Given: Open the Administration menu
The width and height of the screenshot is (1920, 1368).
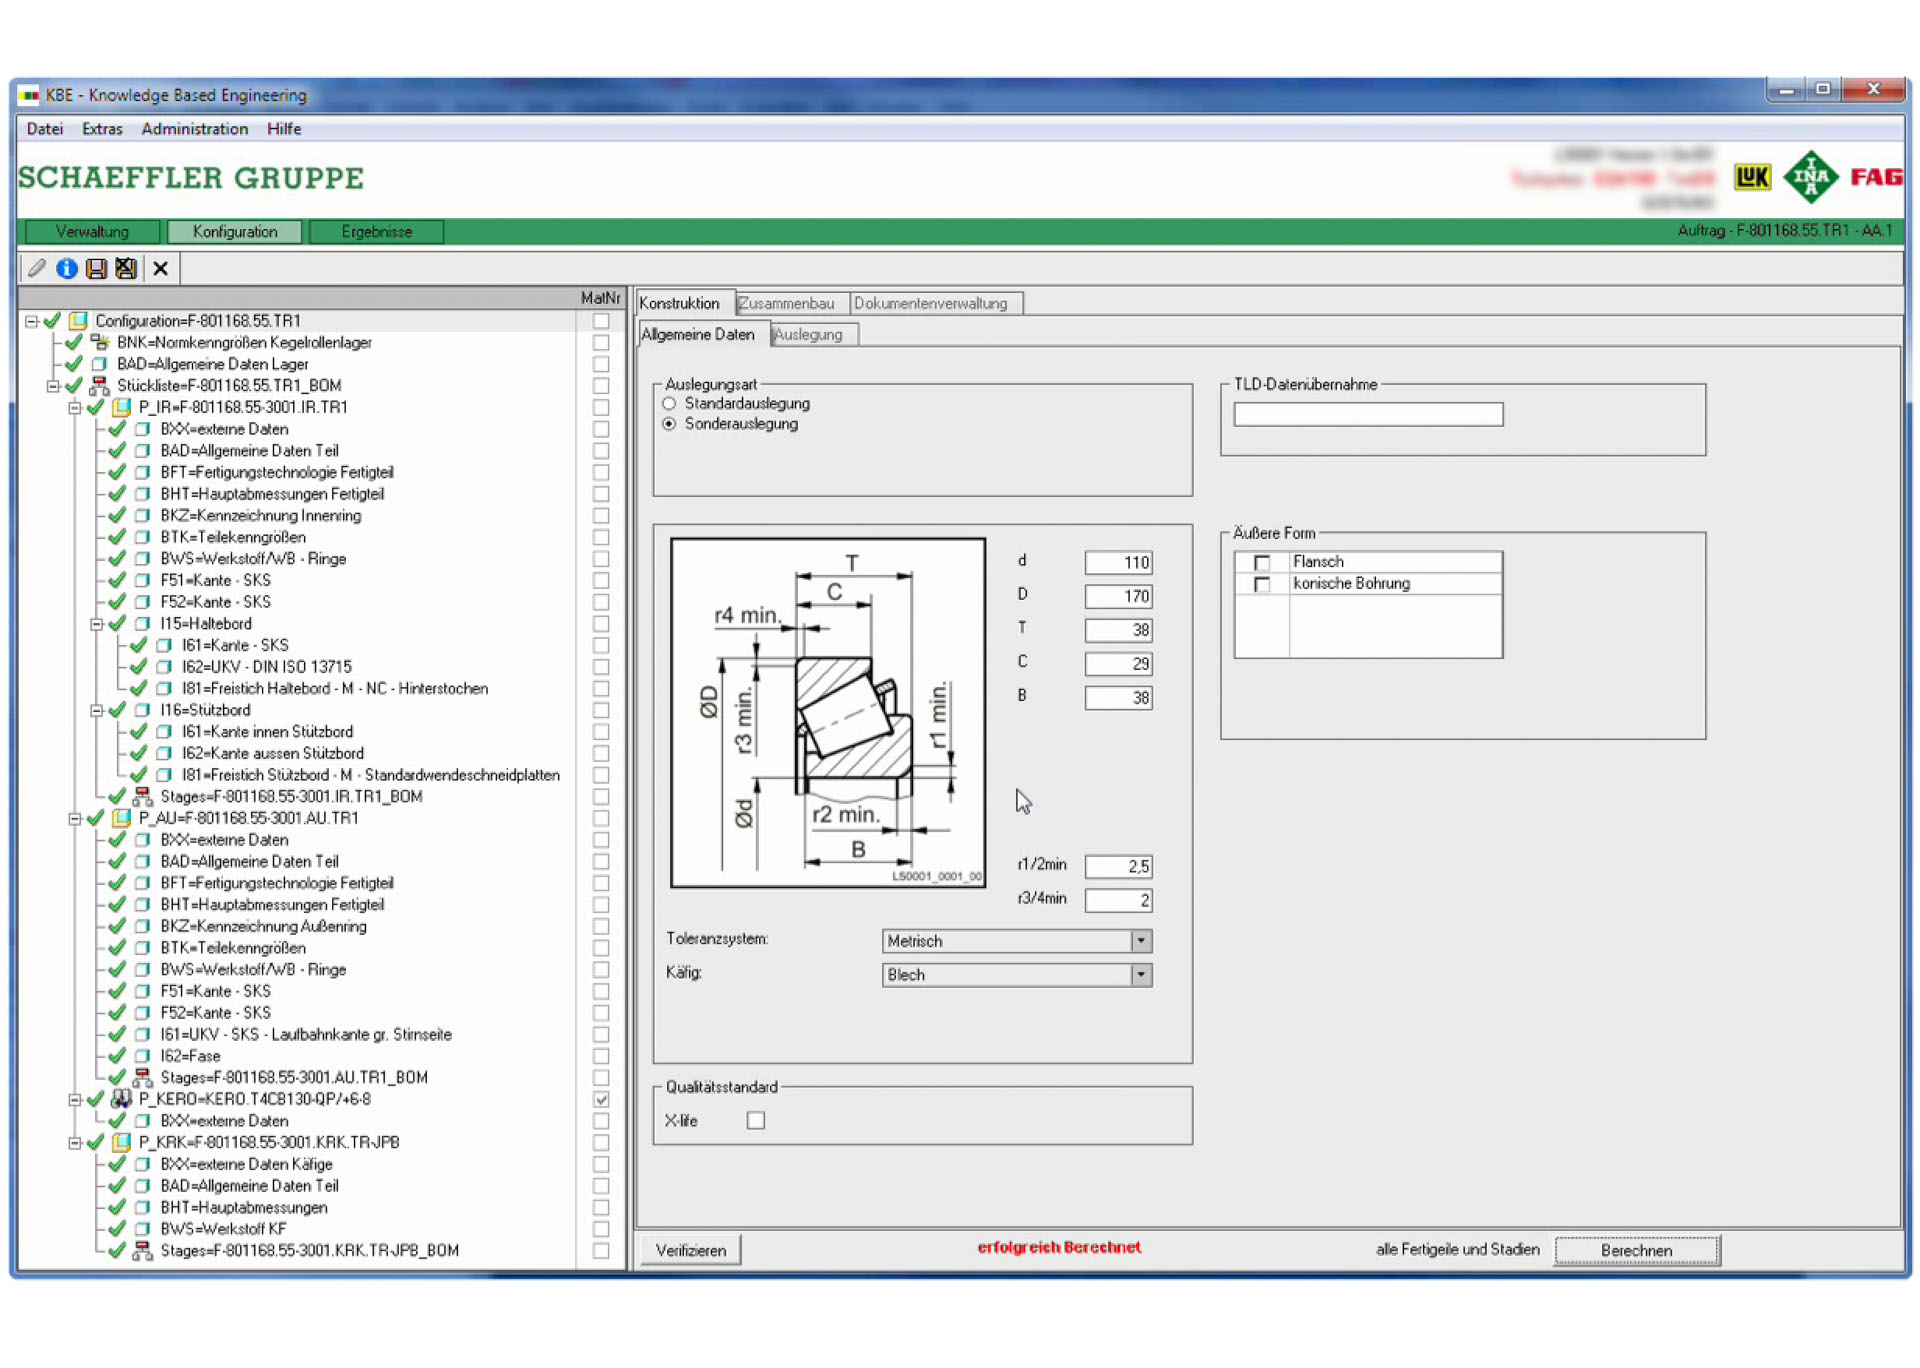Looking at the screenshot, I should [x=194, y=129].
